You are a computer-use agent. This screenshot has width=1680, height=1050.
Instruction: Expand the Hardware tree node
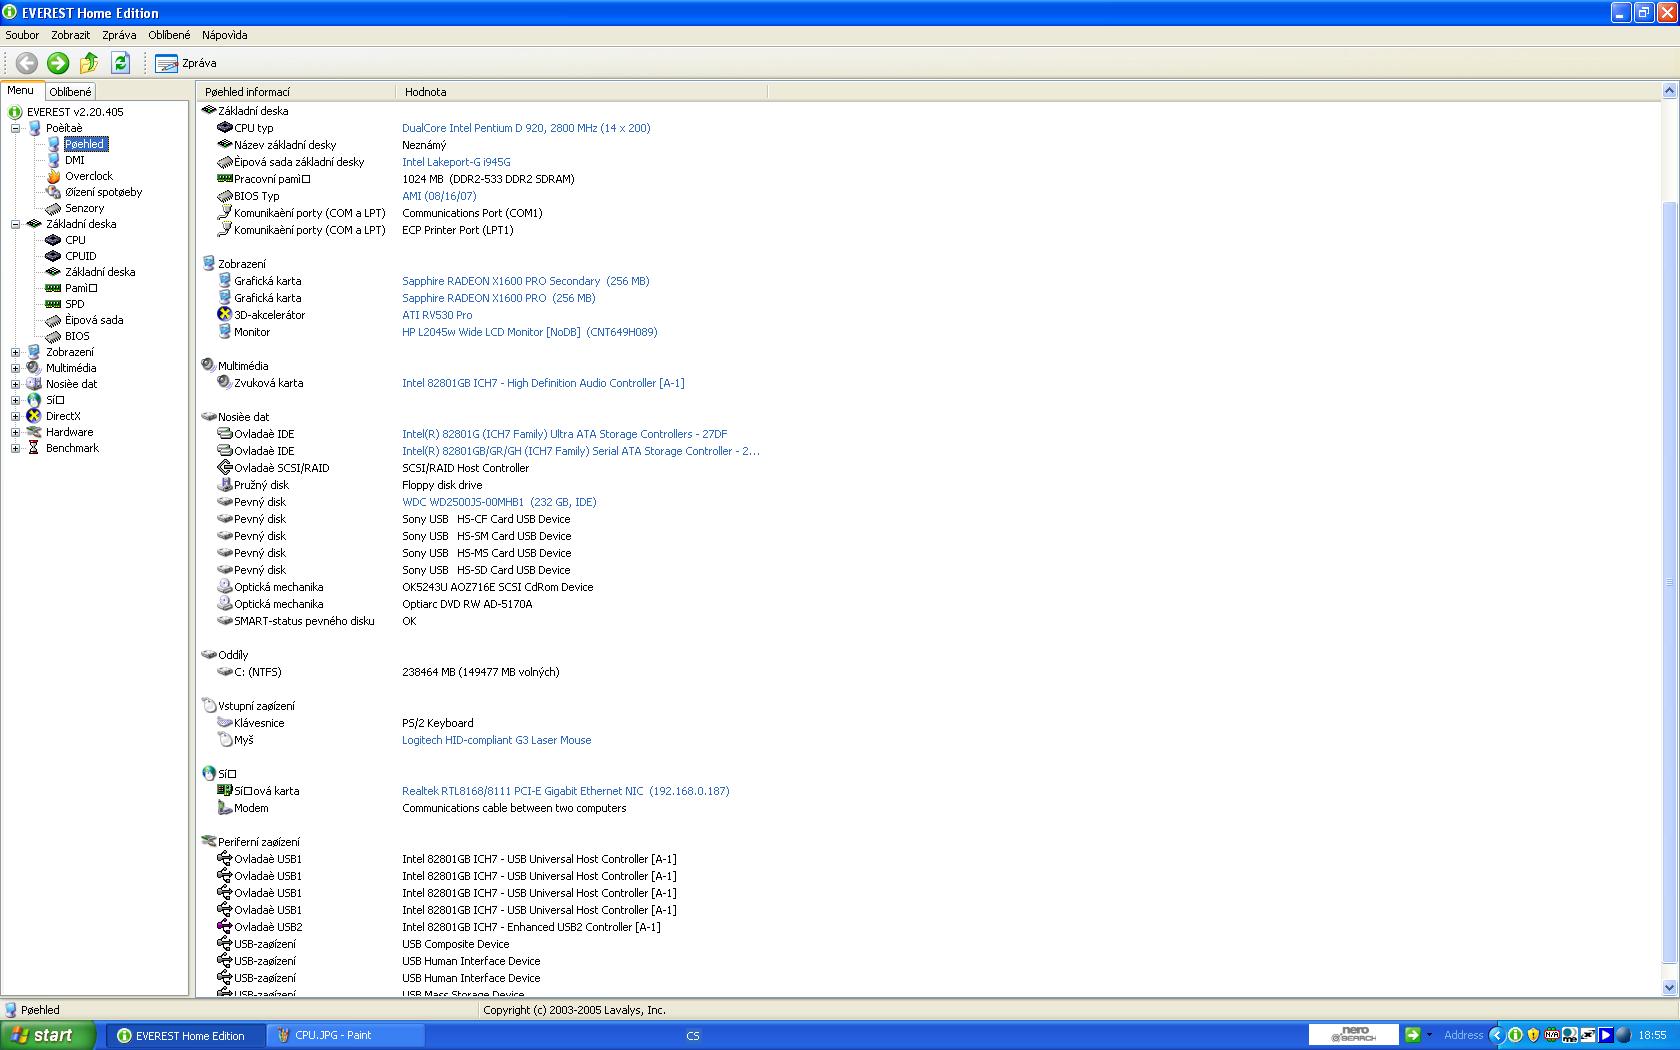coord(16,432)
